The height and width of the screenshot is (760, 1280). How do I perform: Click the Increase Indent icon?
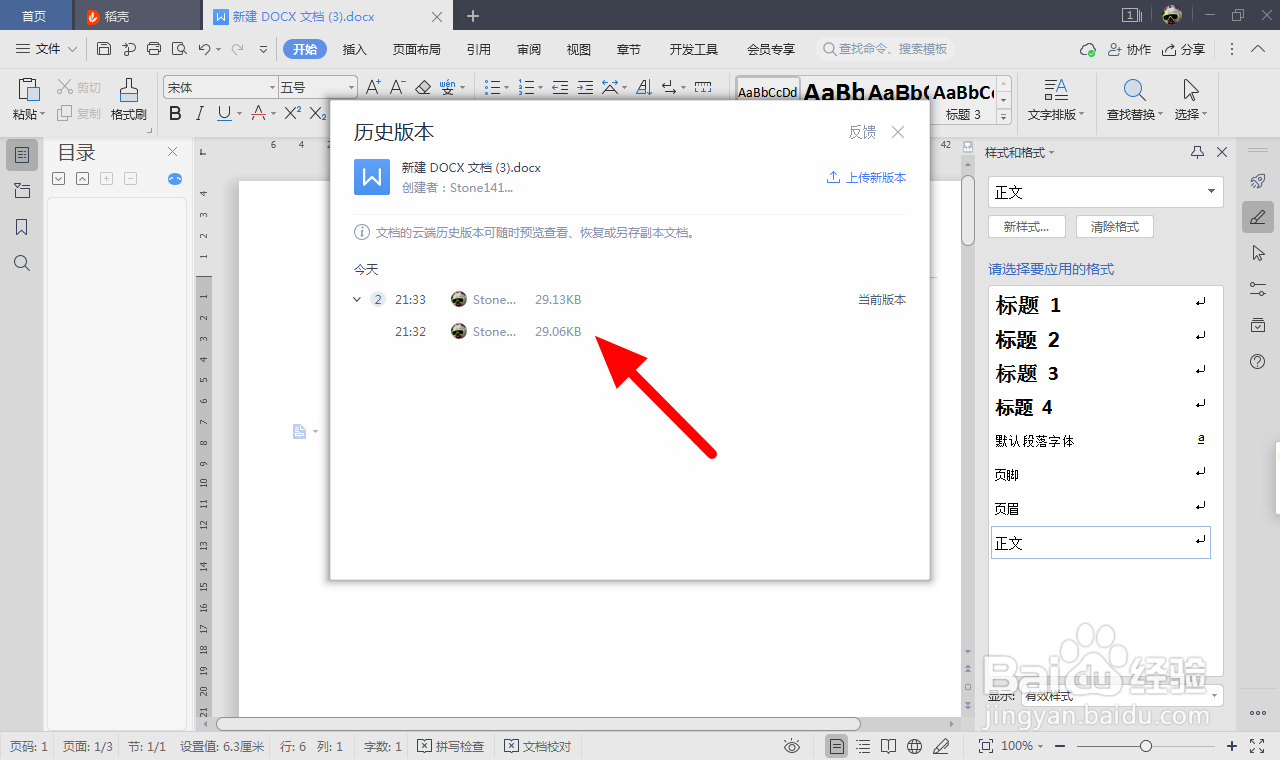[585, 87]
